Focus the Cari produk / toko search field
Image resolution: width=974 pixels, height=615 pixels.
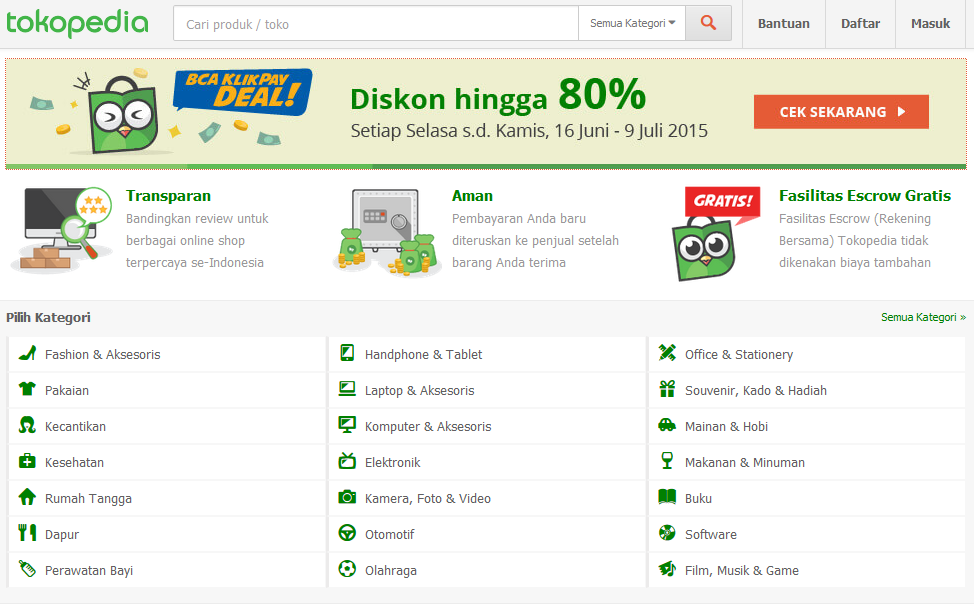[x=376, y=24]
